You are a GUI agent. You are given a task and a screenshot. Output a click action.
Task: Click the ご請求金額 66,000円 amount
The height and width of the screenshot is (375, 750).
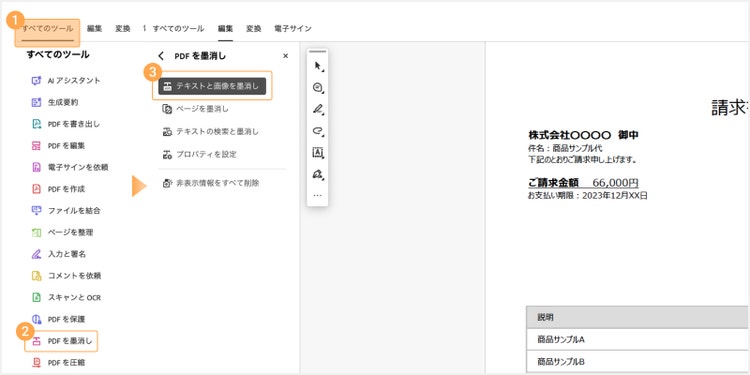pyautogui.click(x=583, y=183)
